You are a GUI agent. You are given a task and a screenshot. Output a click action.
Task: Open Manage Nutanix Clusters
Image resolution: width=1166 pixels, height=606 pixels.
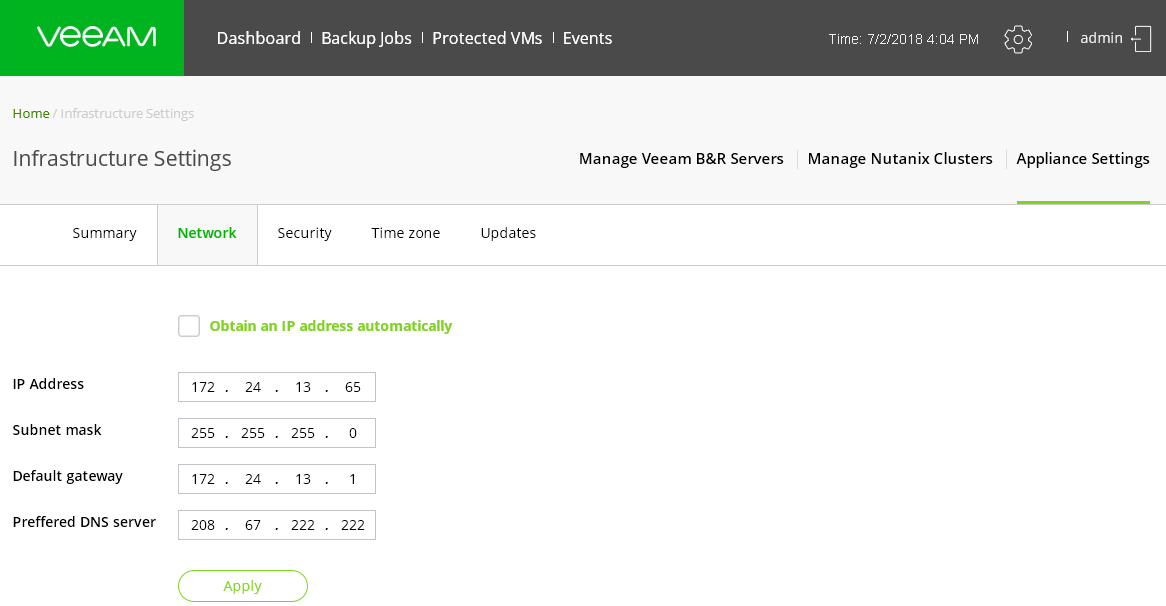point(900,159)
